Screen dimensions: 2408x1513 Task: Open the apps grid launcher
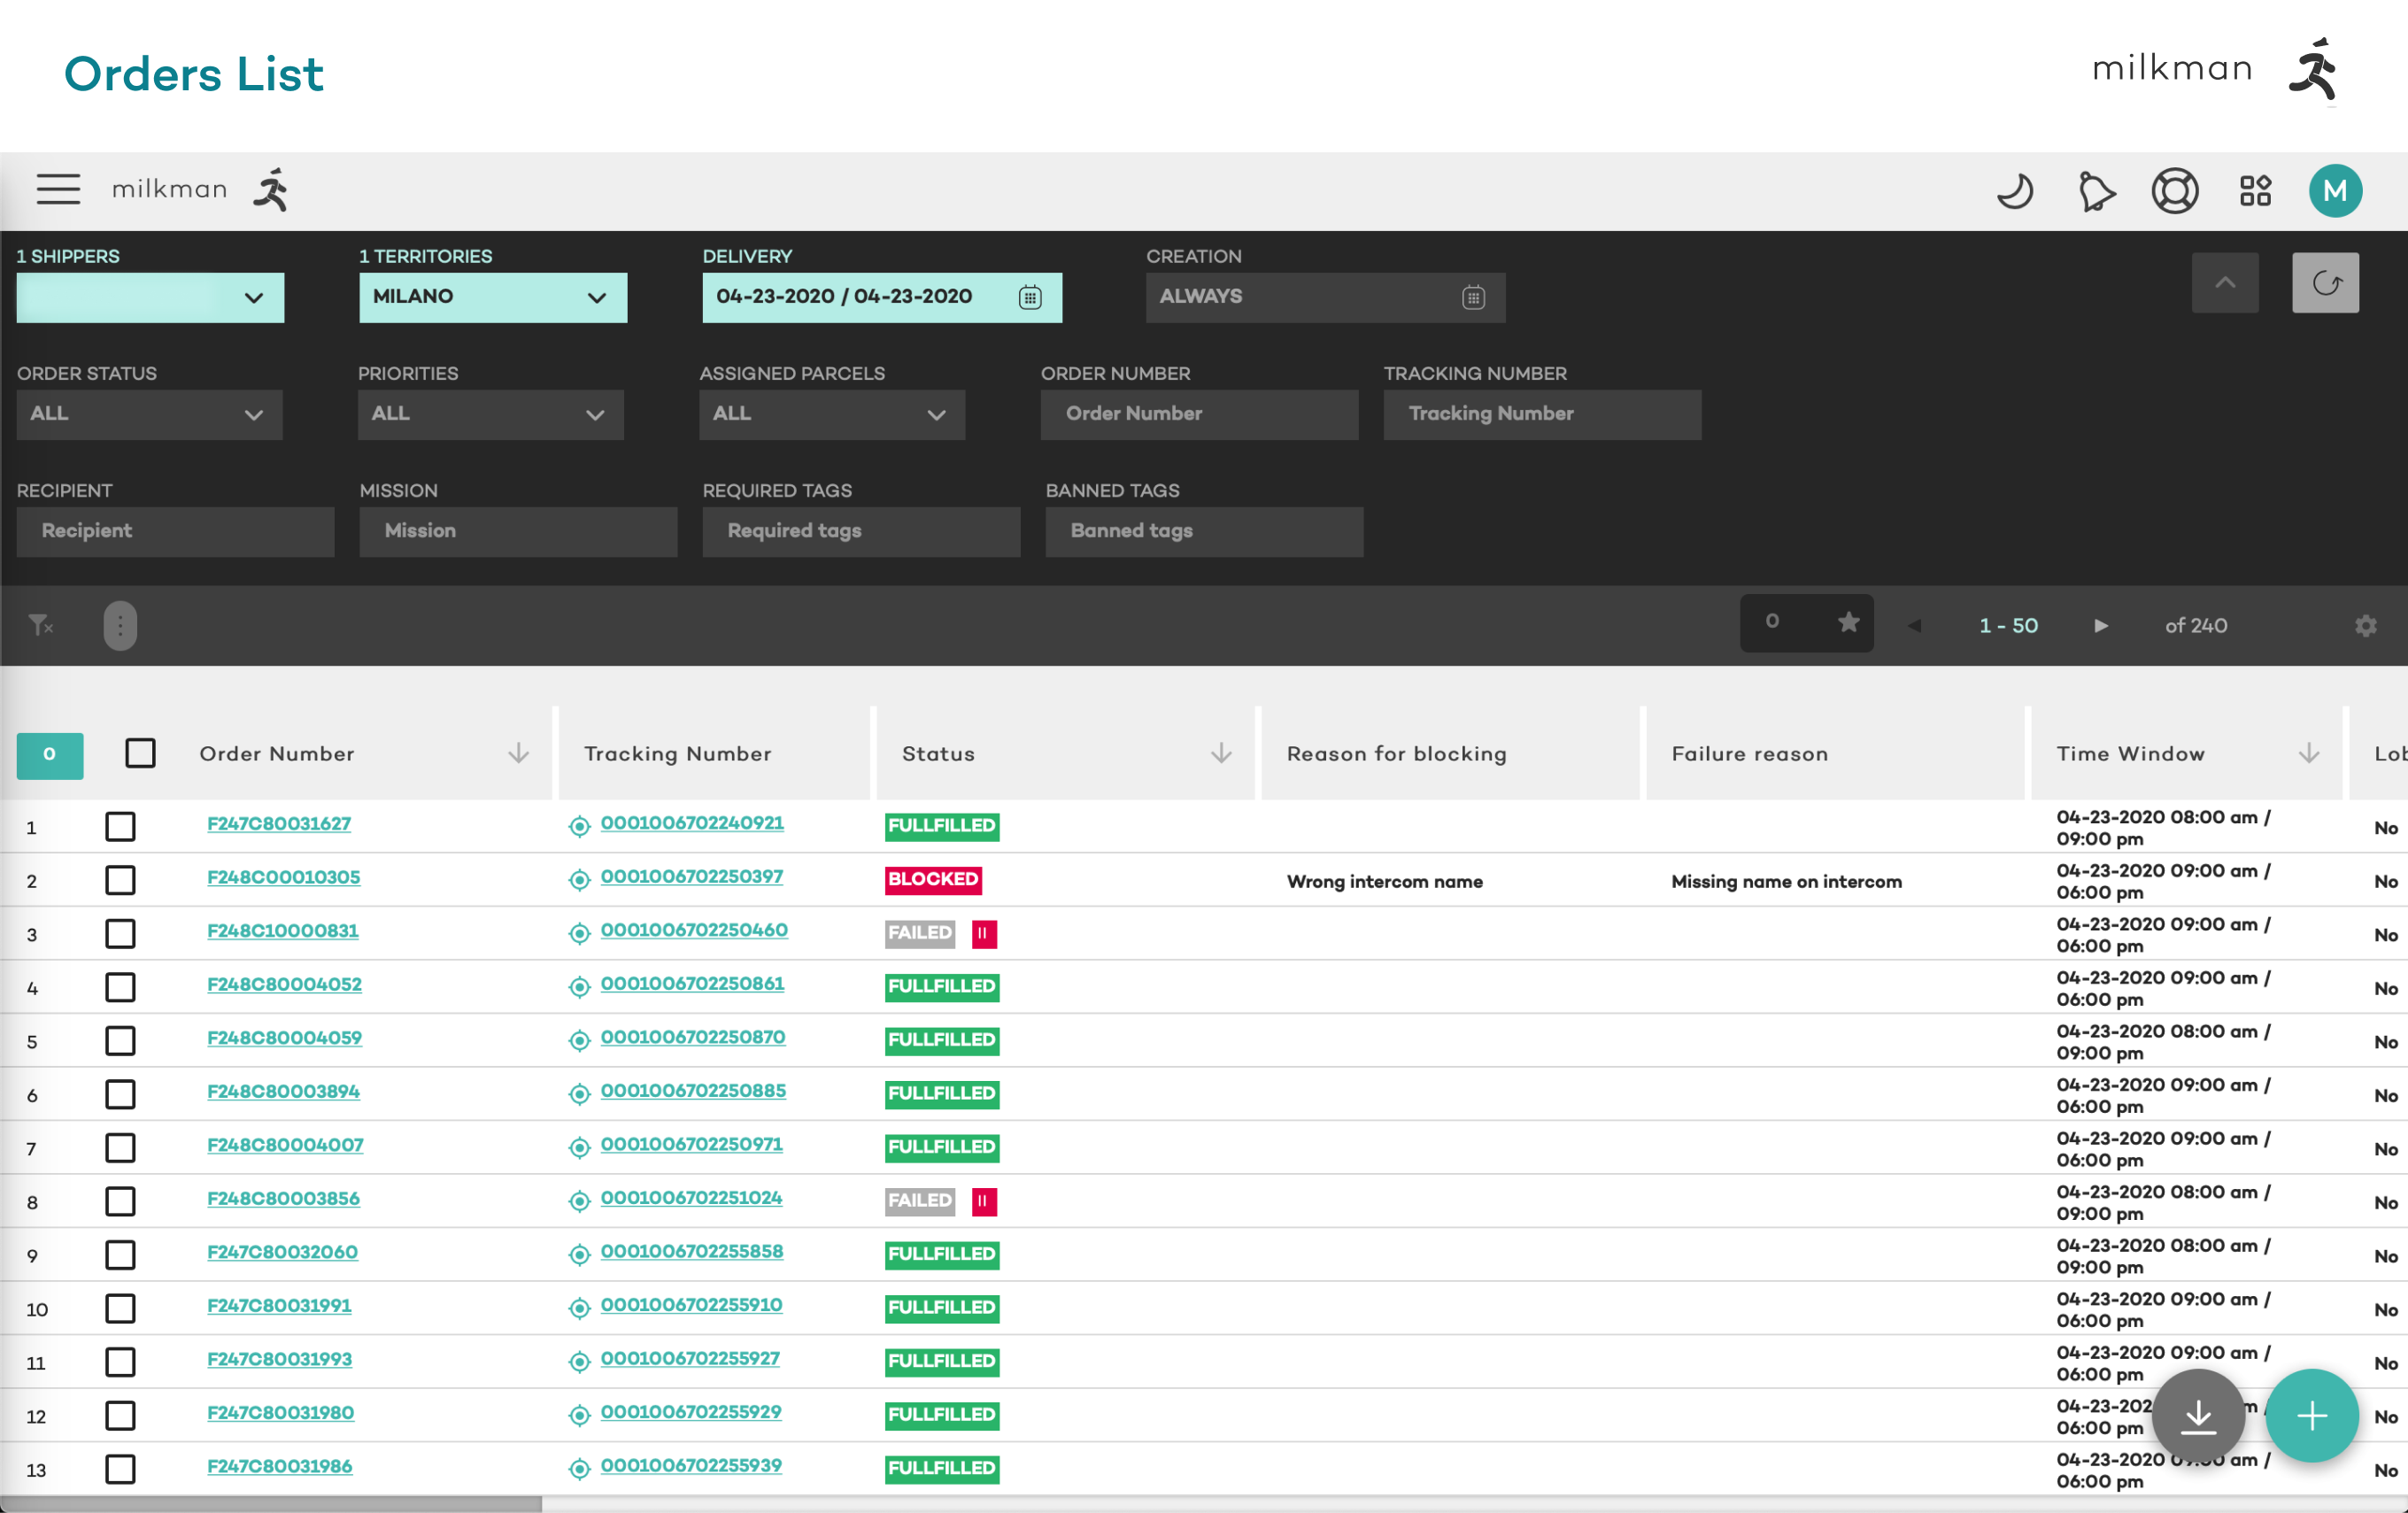pos(2256,190)
